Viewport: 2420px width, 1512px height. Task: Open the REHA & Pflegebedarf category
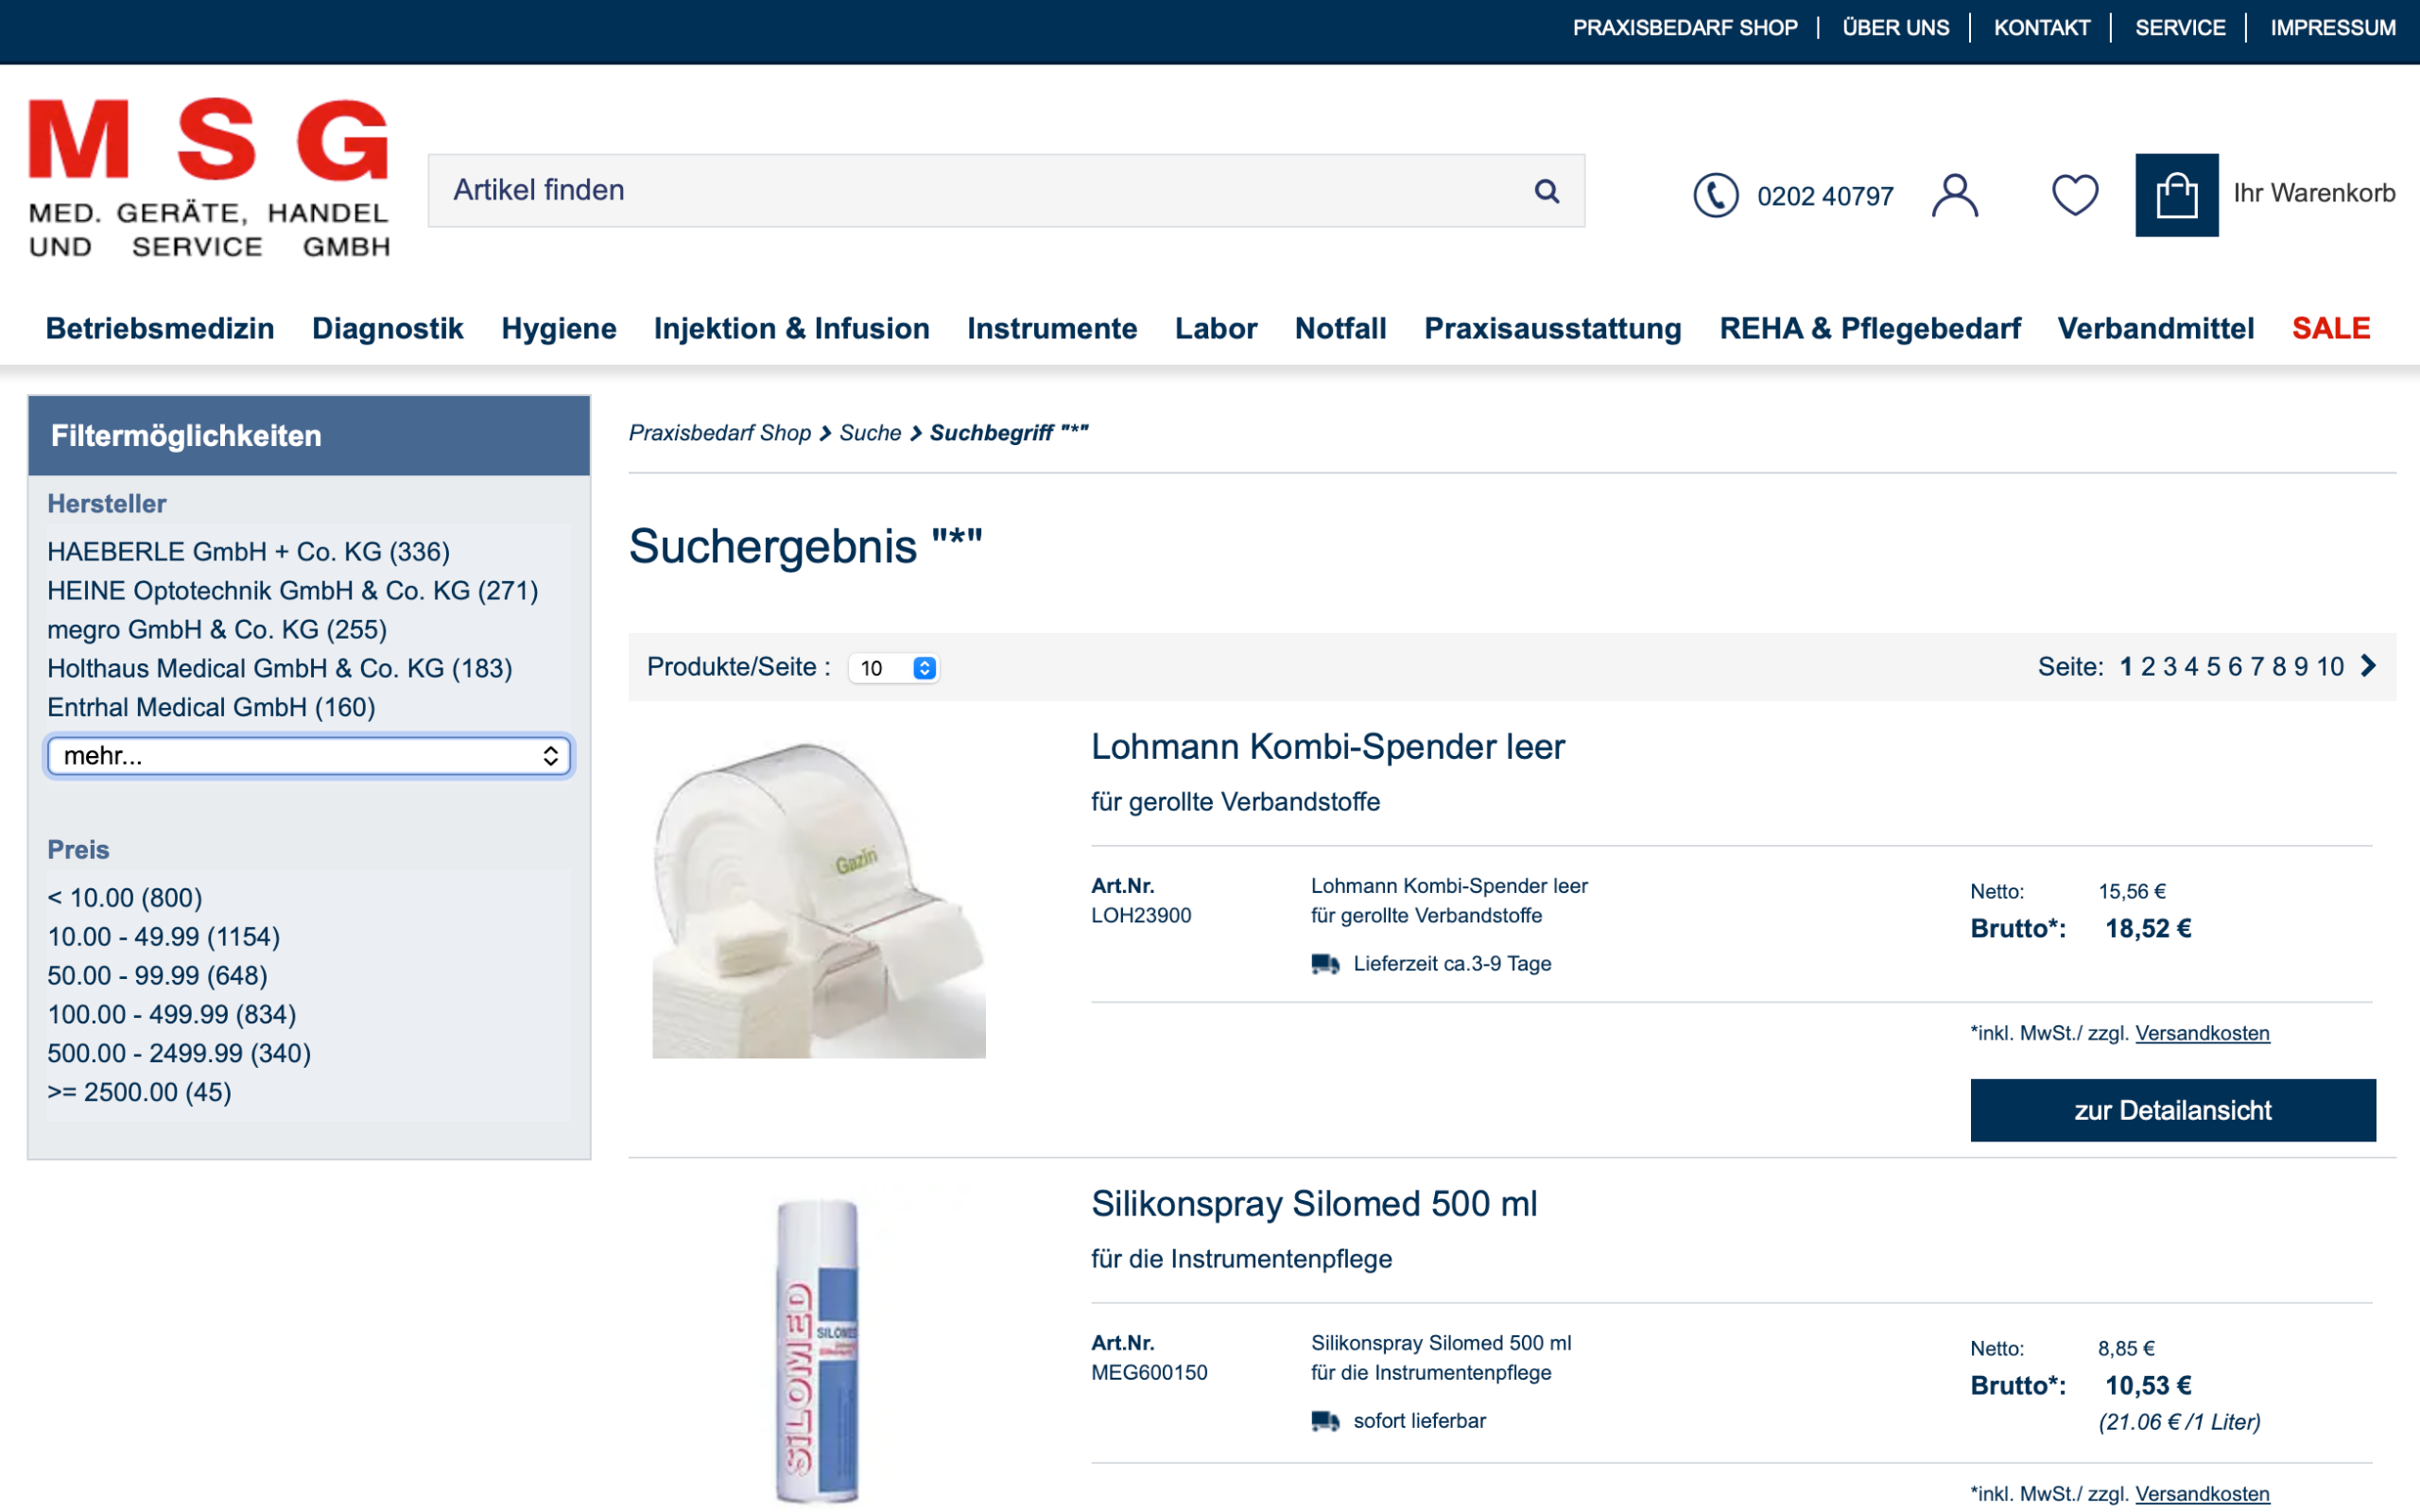[x=1870, y=329]
